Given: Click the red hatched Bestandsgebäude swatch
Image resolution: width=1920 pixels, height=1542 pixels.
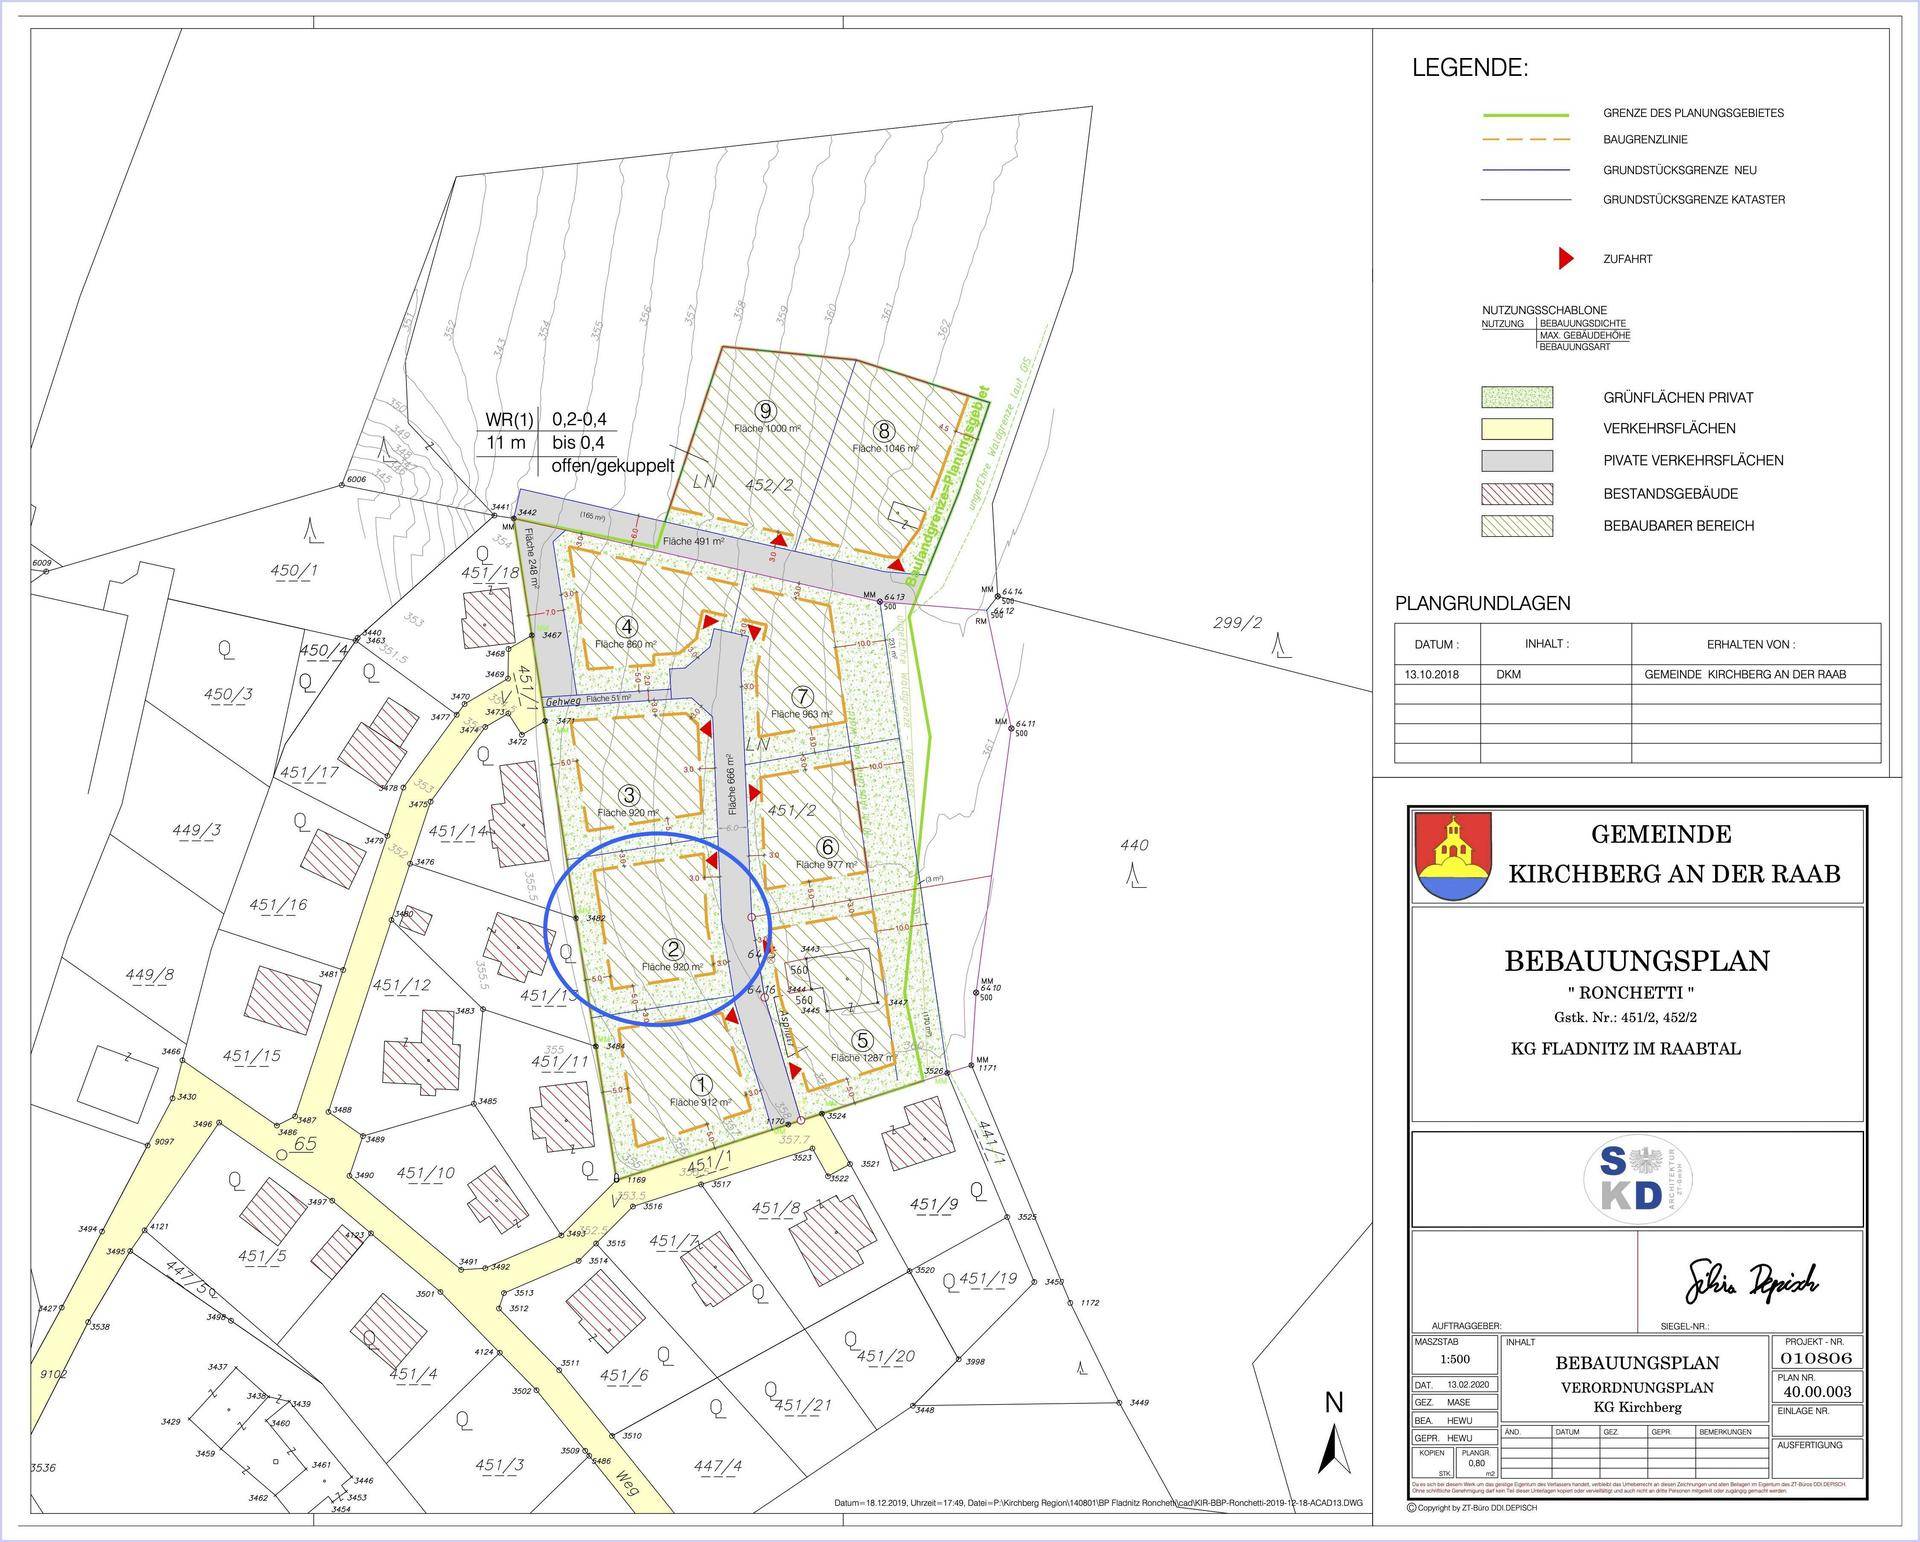Looking at the screenshot, I should pyautogui.click(x=1516, y=493).
